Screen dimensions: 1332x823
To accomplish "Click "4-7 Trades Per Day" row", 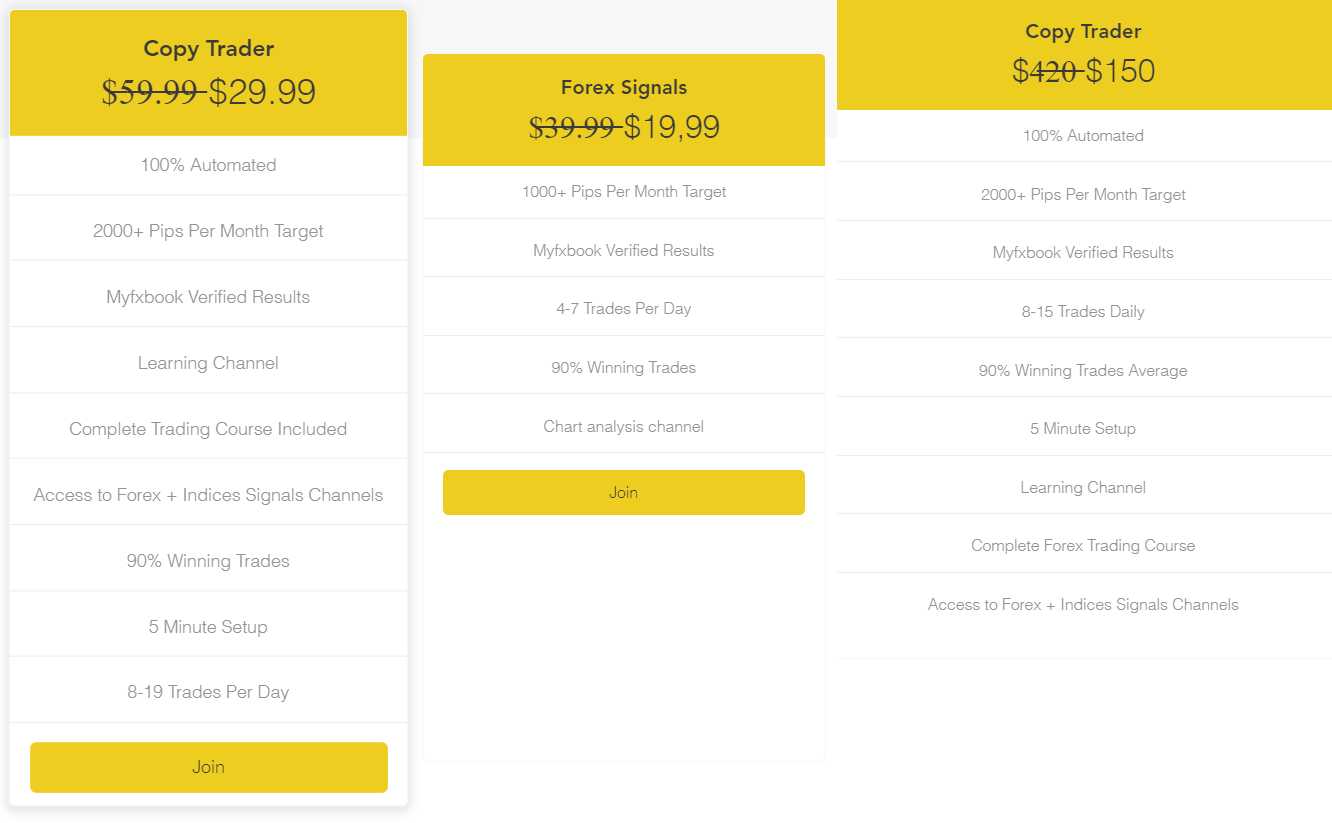I will (x=624, y=306).
